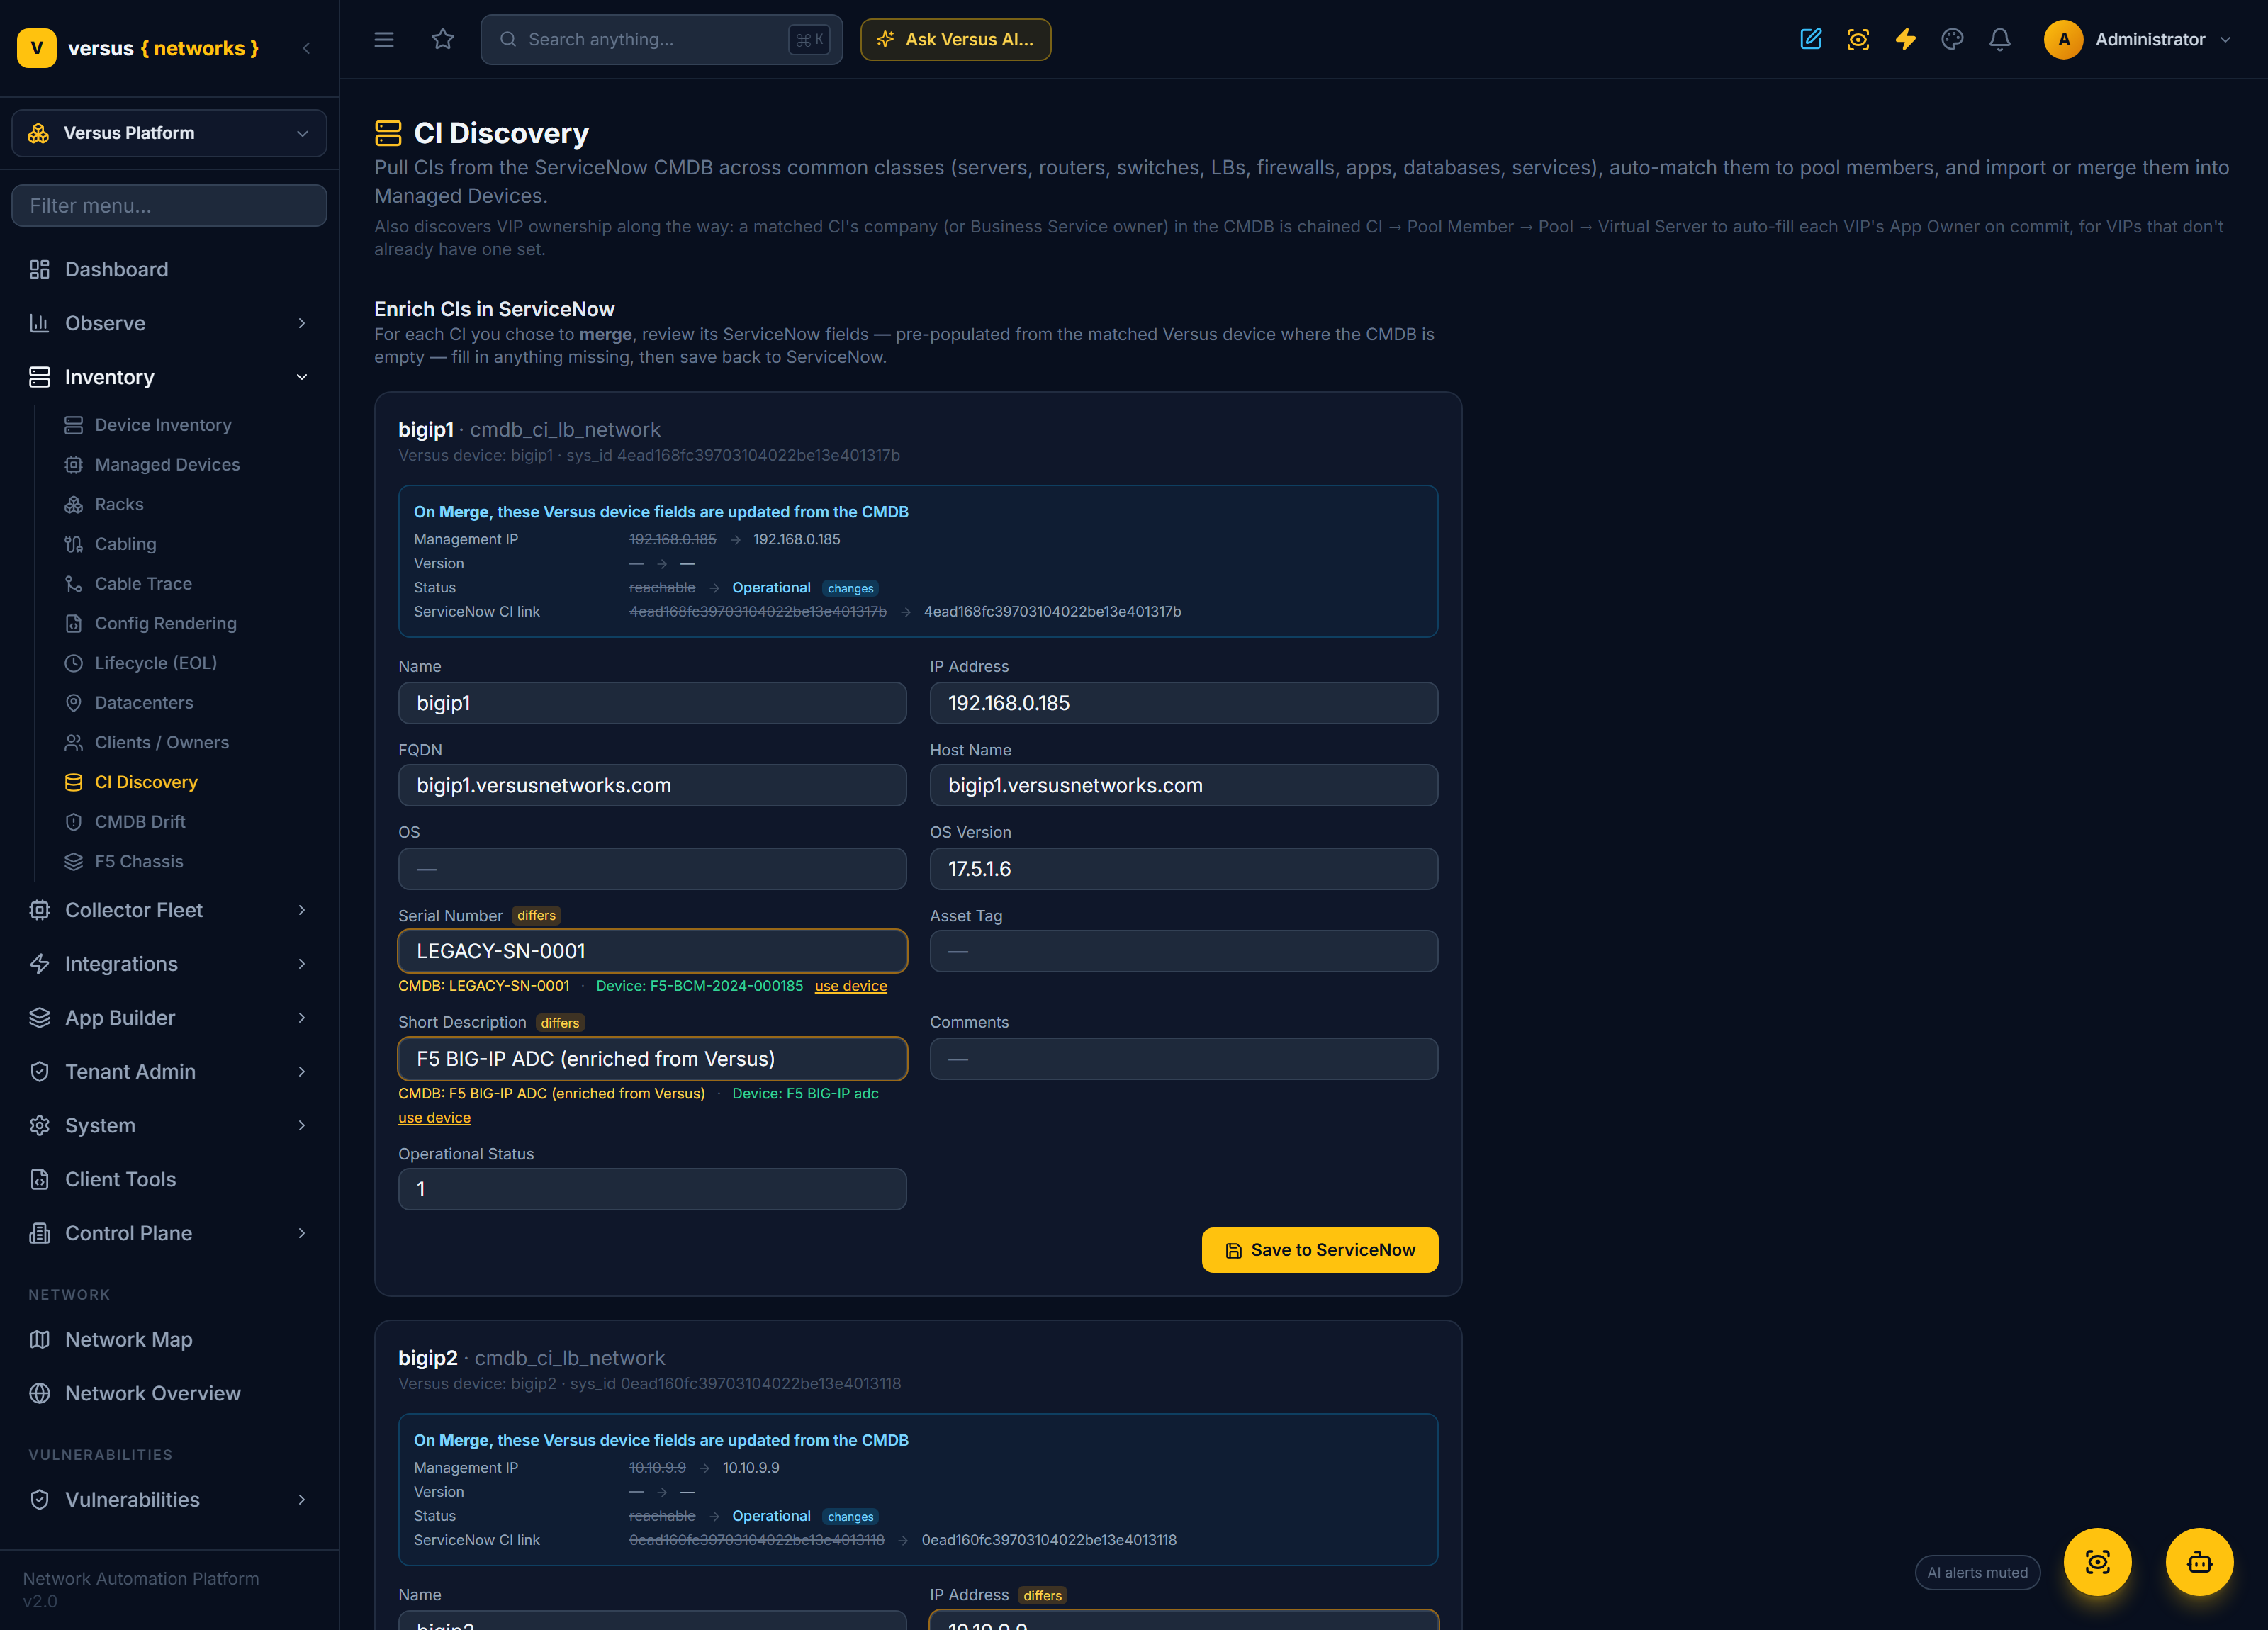
Task: Click the Versus logo icon
Action: tap(37, 48)
